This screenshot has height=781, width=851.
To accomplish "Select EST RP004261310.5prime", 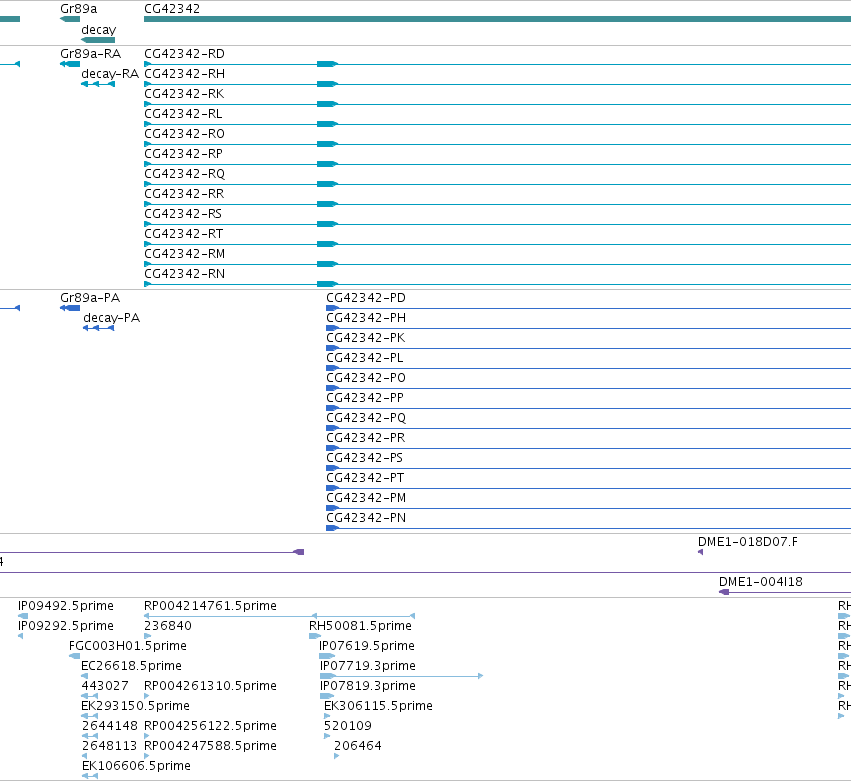I will coord(211,686).
